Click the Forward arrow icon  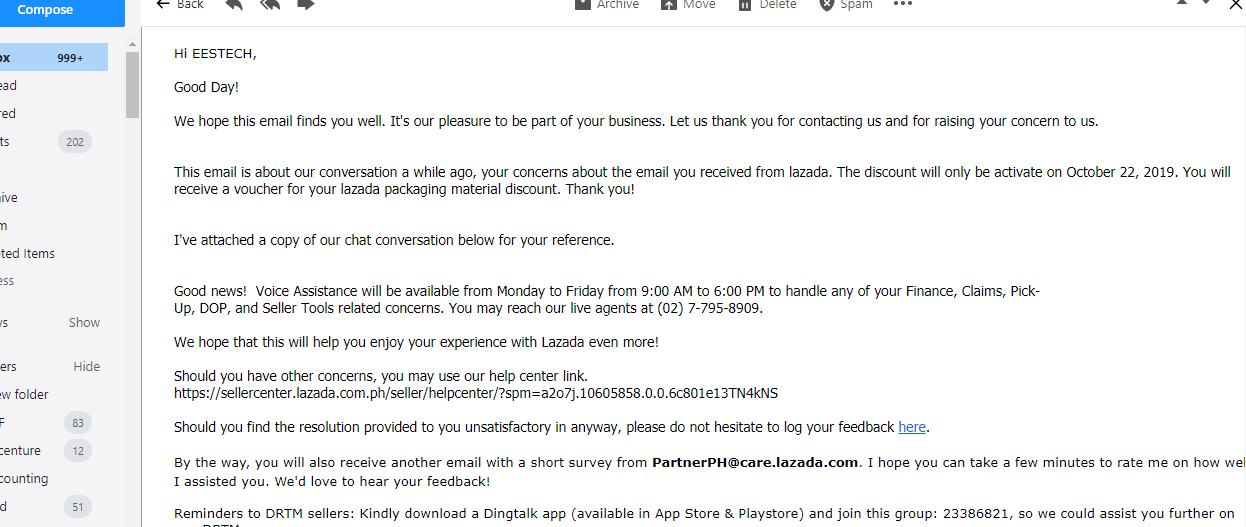306,4
